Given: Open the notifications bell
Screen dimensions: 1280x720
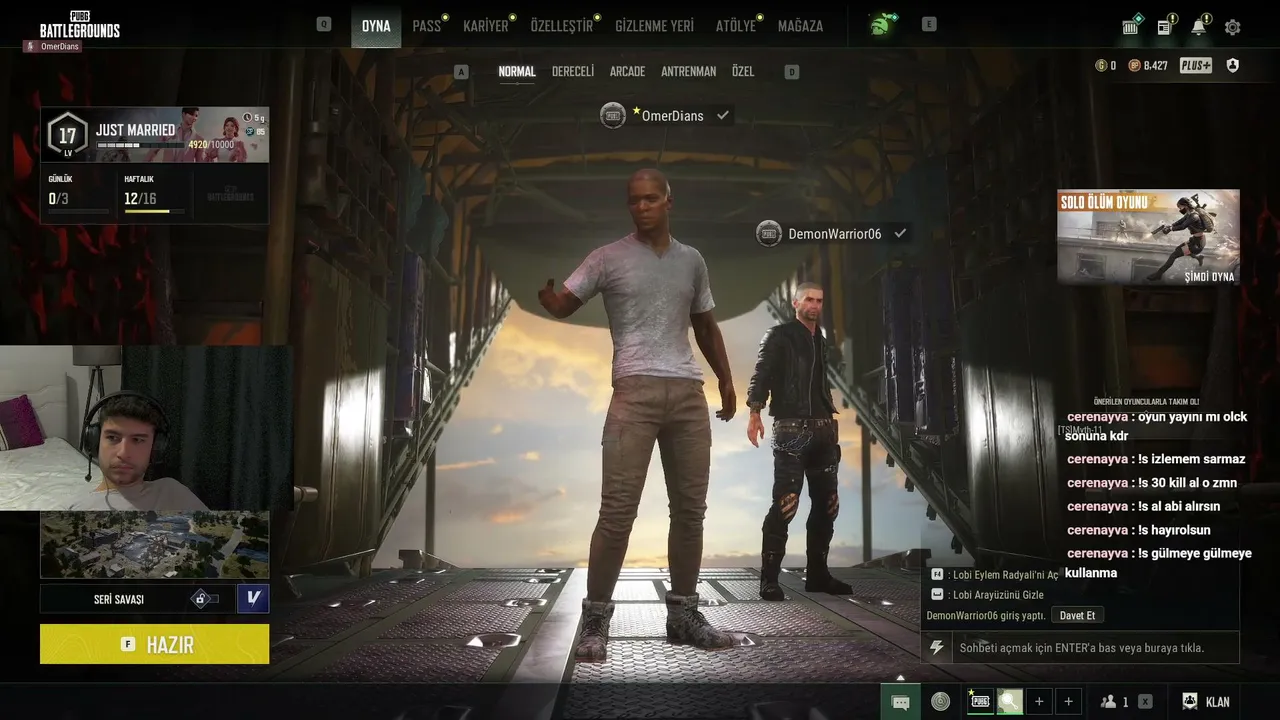Looking at the screenshot, I should [1199, 26].
